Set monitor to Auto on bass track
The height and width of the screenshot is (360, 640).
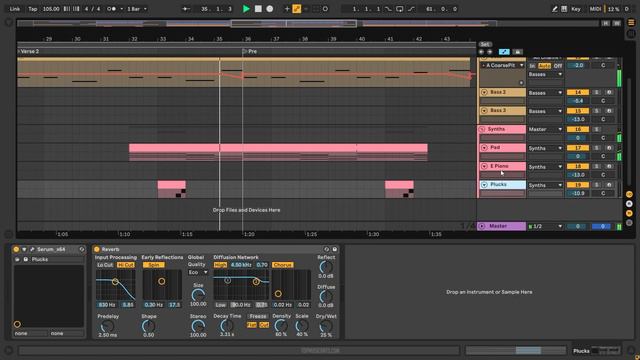[544, 66]
